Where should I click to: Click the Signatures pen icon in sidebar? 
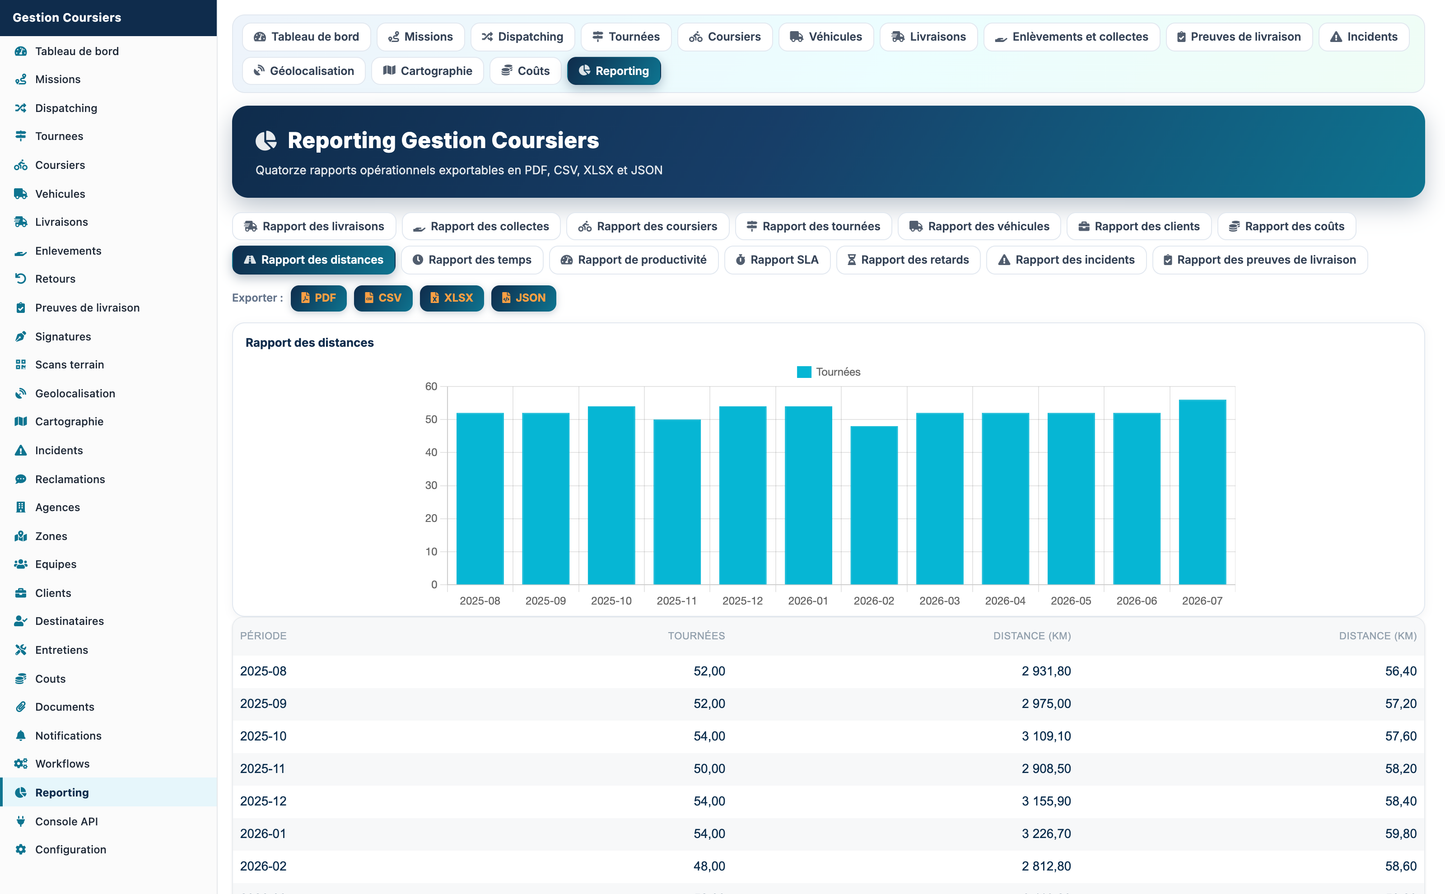click(20, 337)
